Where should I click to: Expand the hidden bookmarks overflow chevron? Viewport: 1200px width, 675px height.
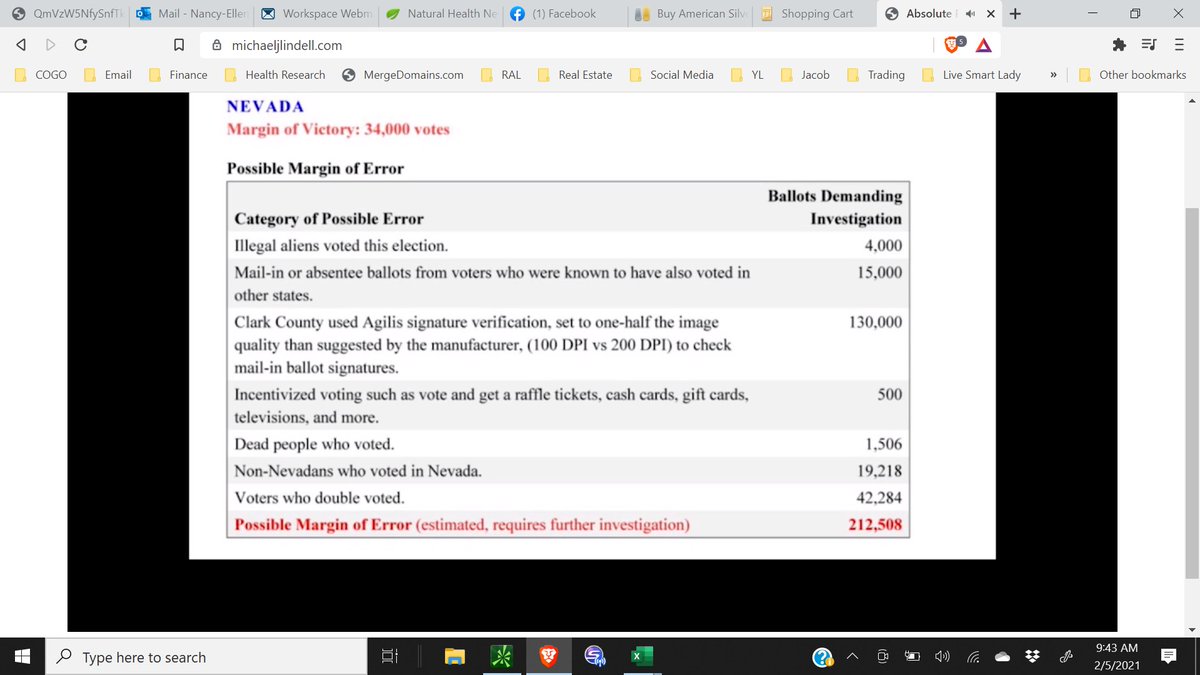coord(1053,75)
